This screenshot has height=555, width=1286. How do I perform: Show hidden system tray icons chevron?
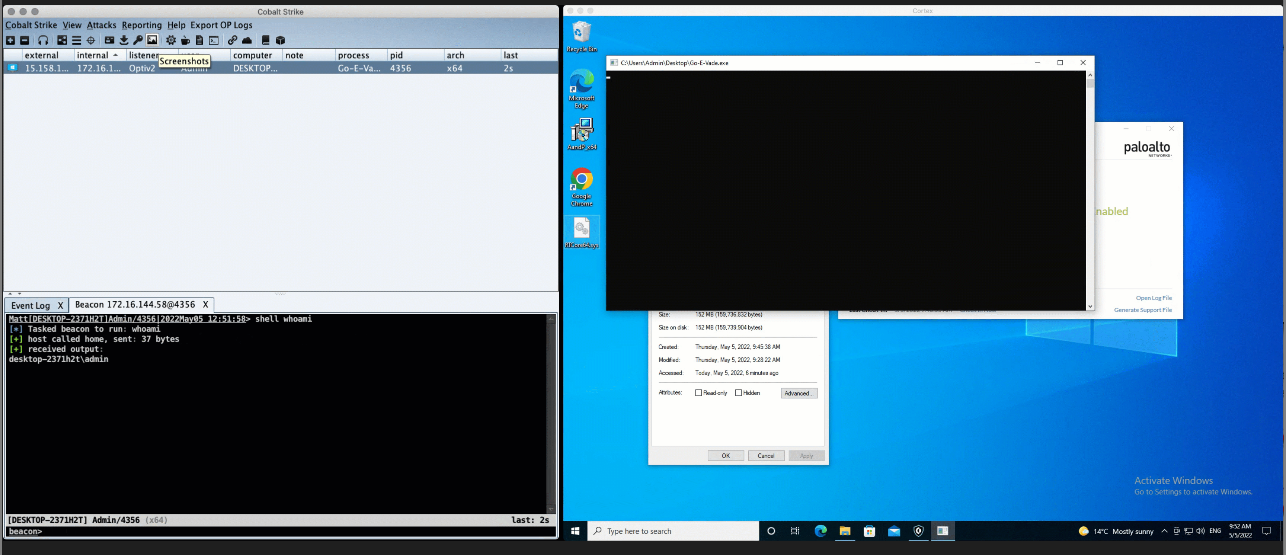pyautogui.click(x=1164, y=531)
